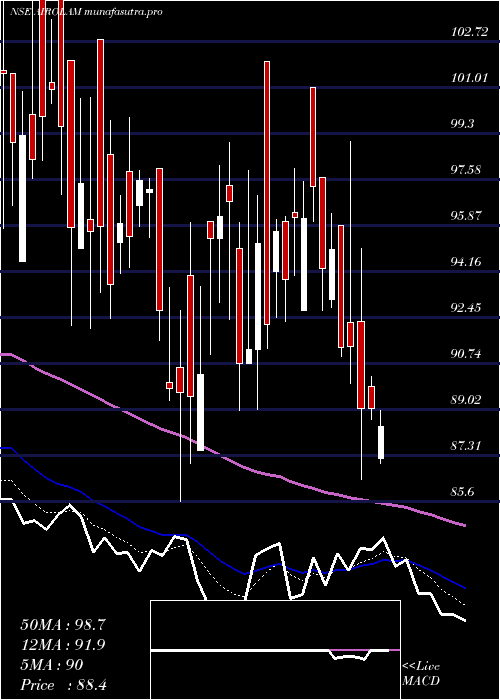Select the 89.02 price level label
500x700 pixels.
tap(468, 400)
